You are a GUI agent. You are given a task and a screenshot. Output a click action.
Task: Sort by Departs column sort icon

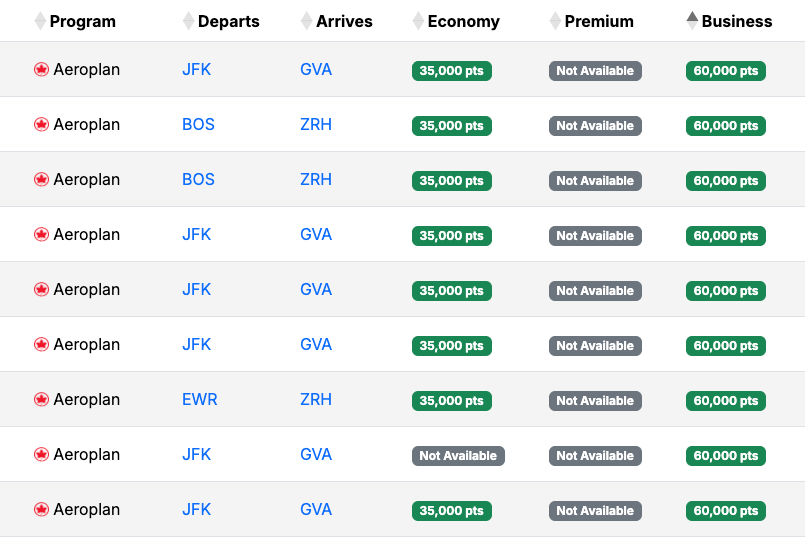(188, 21)
